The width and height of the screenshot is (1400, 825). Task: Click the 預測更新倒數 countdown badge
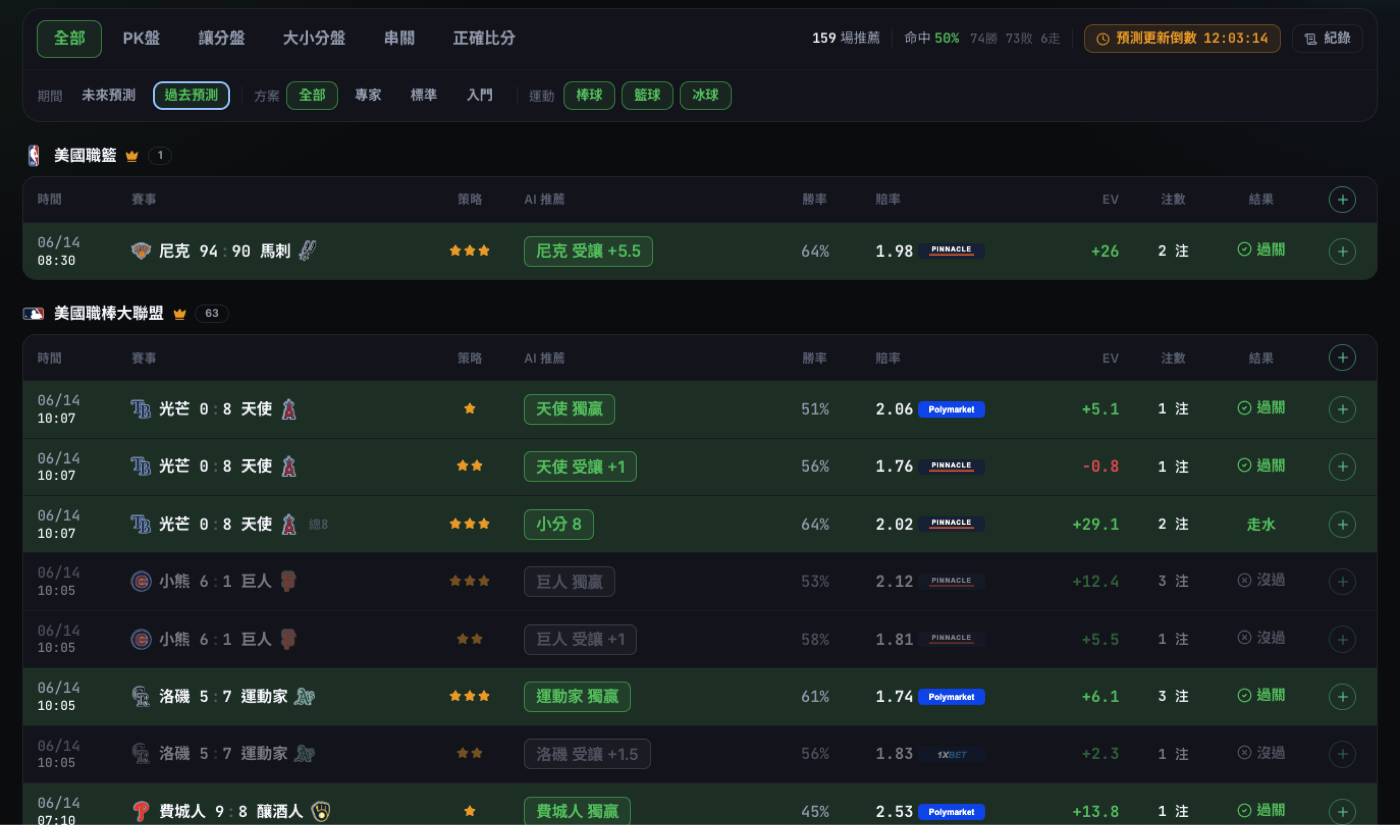tap(1182, 39)
